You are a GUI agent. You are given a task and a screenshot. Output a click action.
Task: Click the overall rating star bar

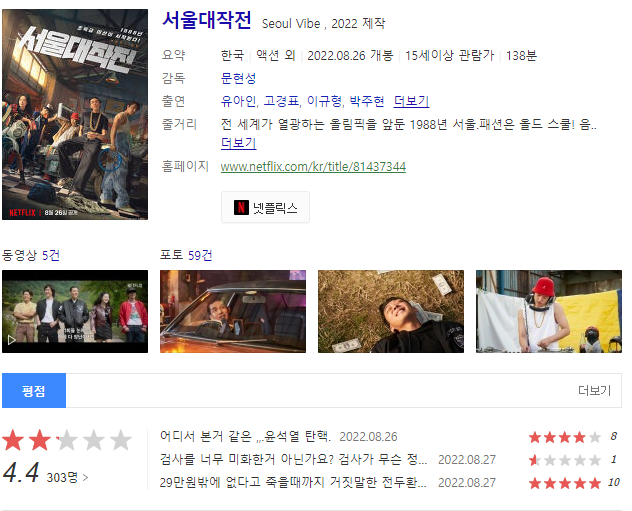click(x=67, y=440)
